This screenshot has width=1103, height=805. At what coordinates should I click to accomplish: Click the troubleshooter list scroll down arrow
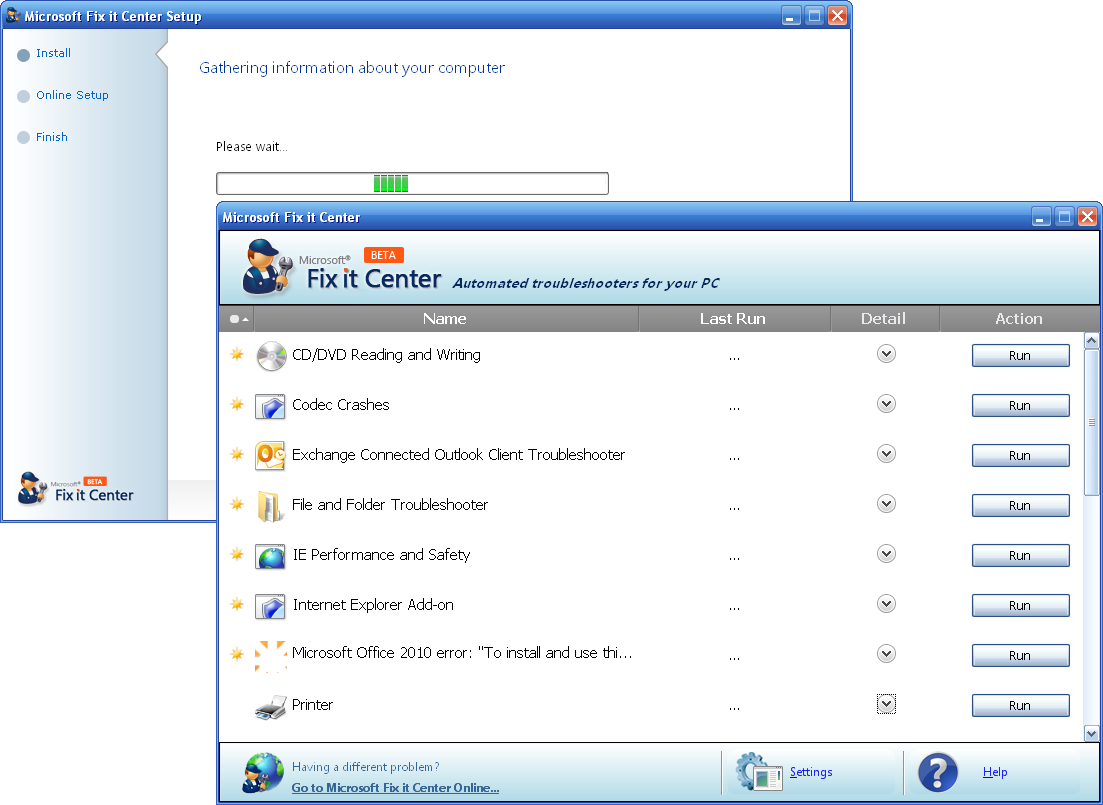[x=1092, y=734]
